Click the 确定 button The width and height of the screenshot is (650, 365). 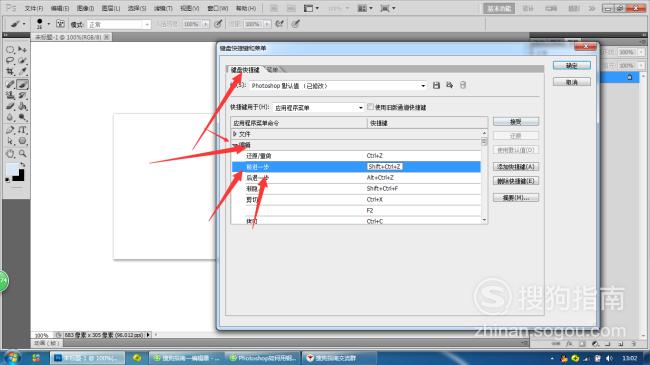(572, 66)
